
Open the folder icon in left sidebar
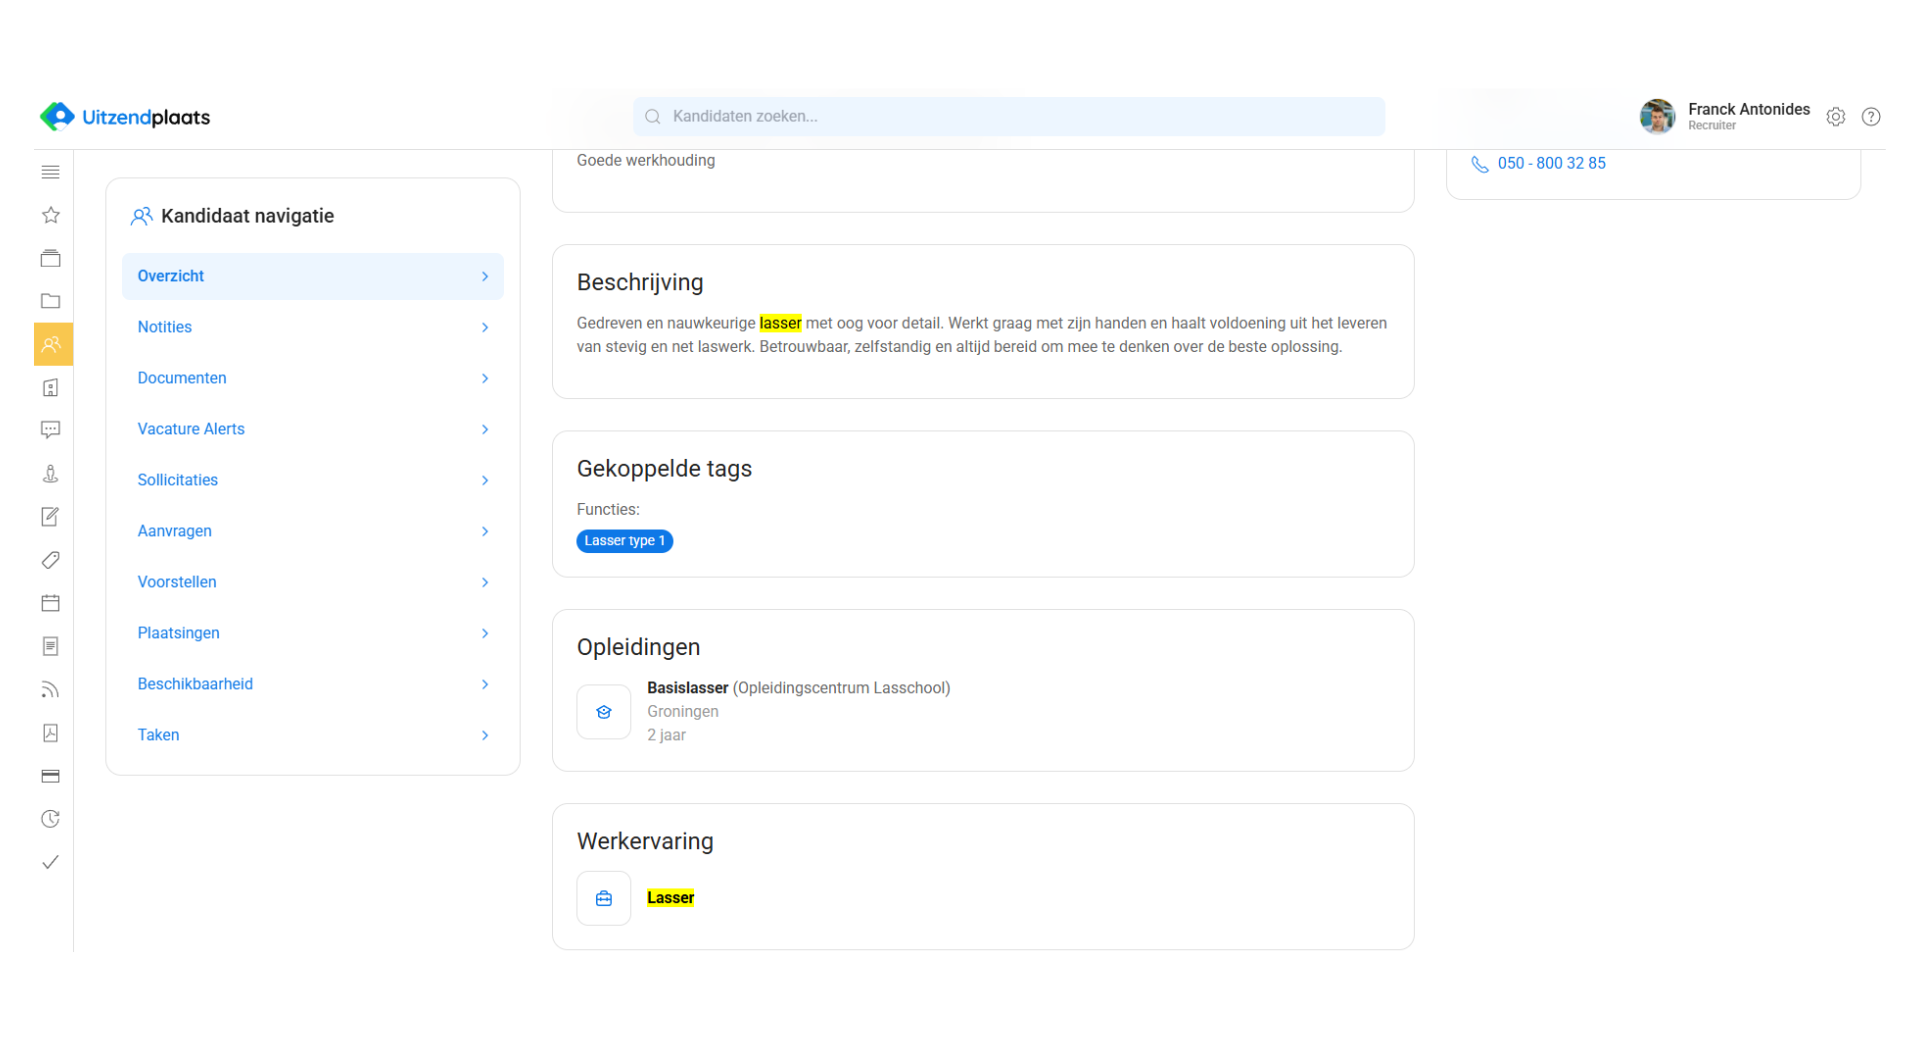(51, 301)
